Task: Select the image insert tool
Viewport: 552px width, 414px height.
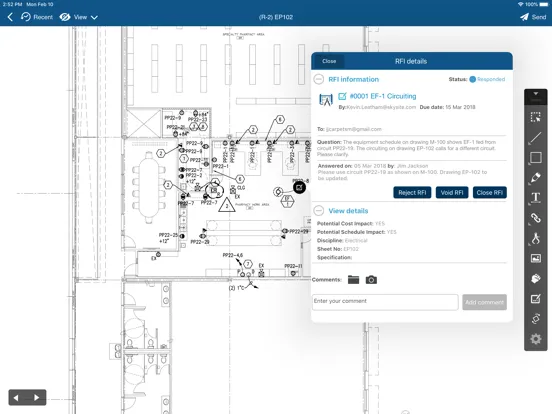Action: (x=535, y=258)
